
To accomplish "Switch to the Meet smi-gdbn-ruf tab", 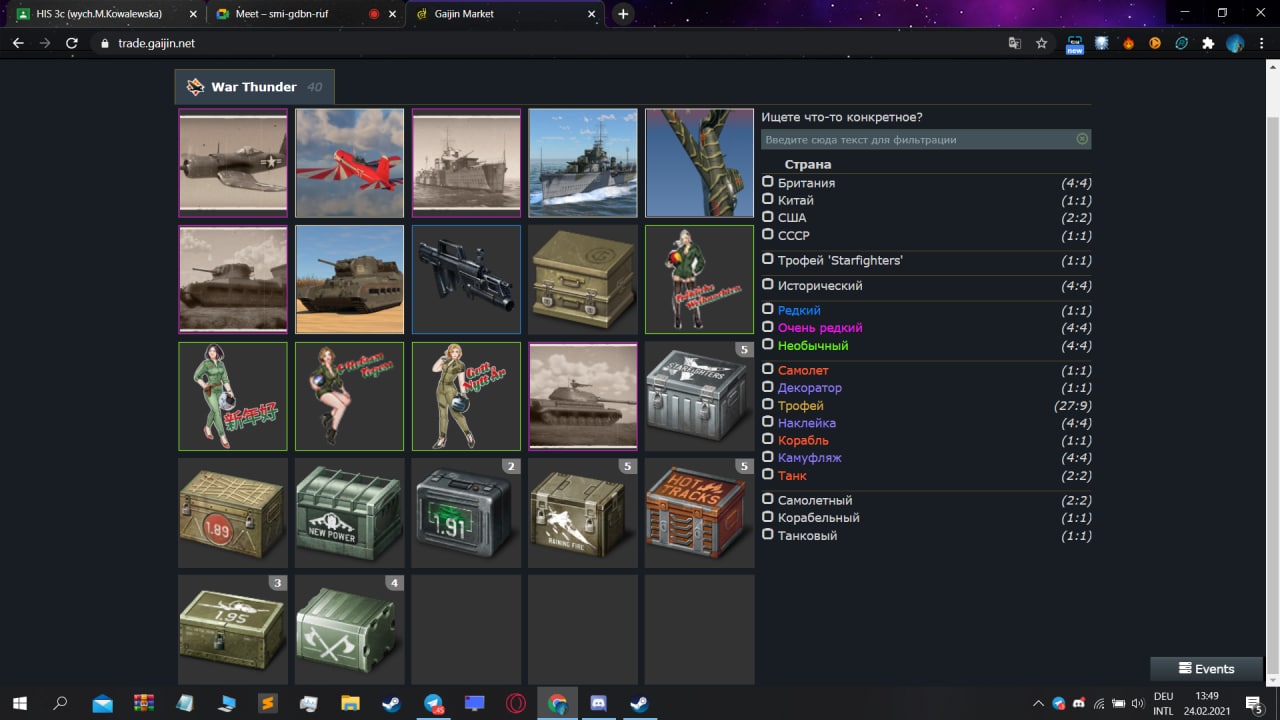I will (305, 14).
